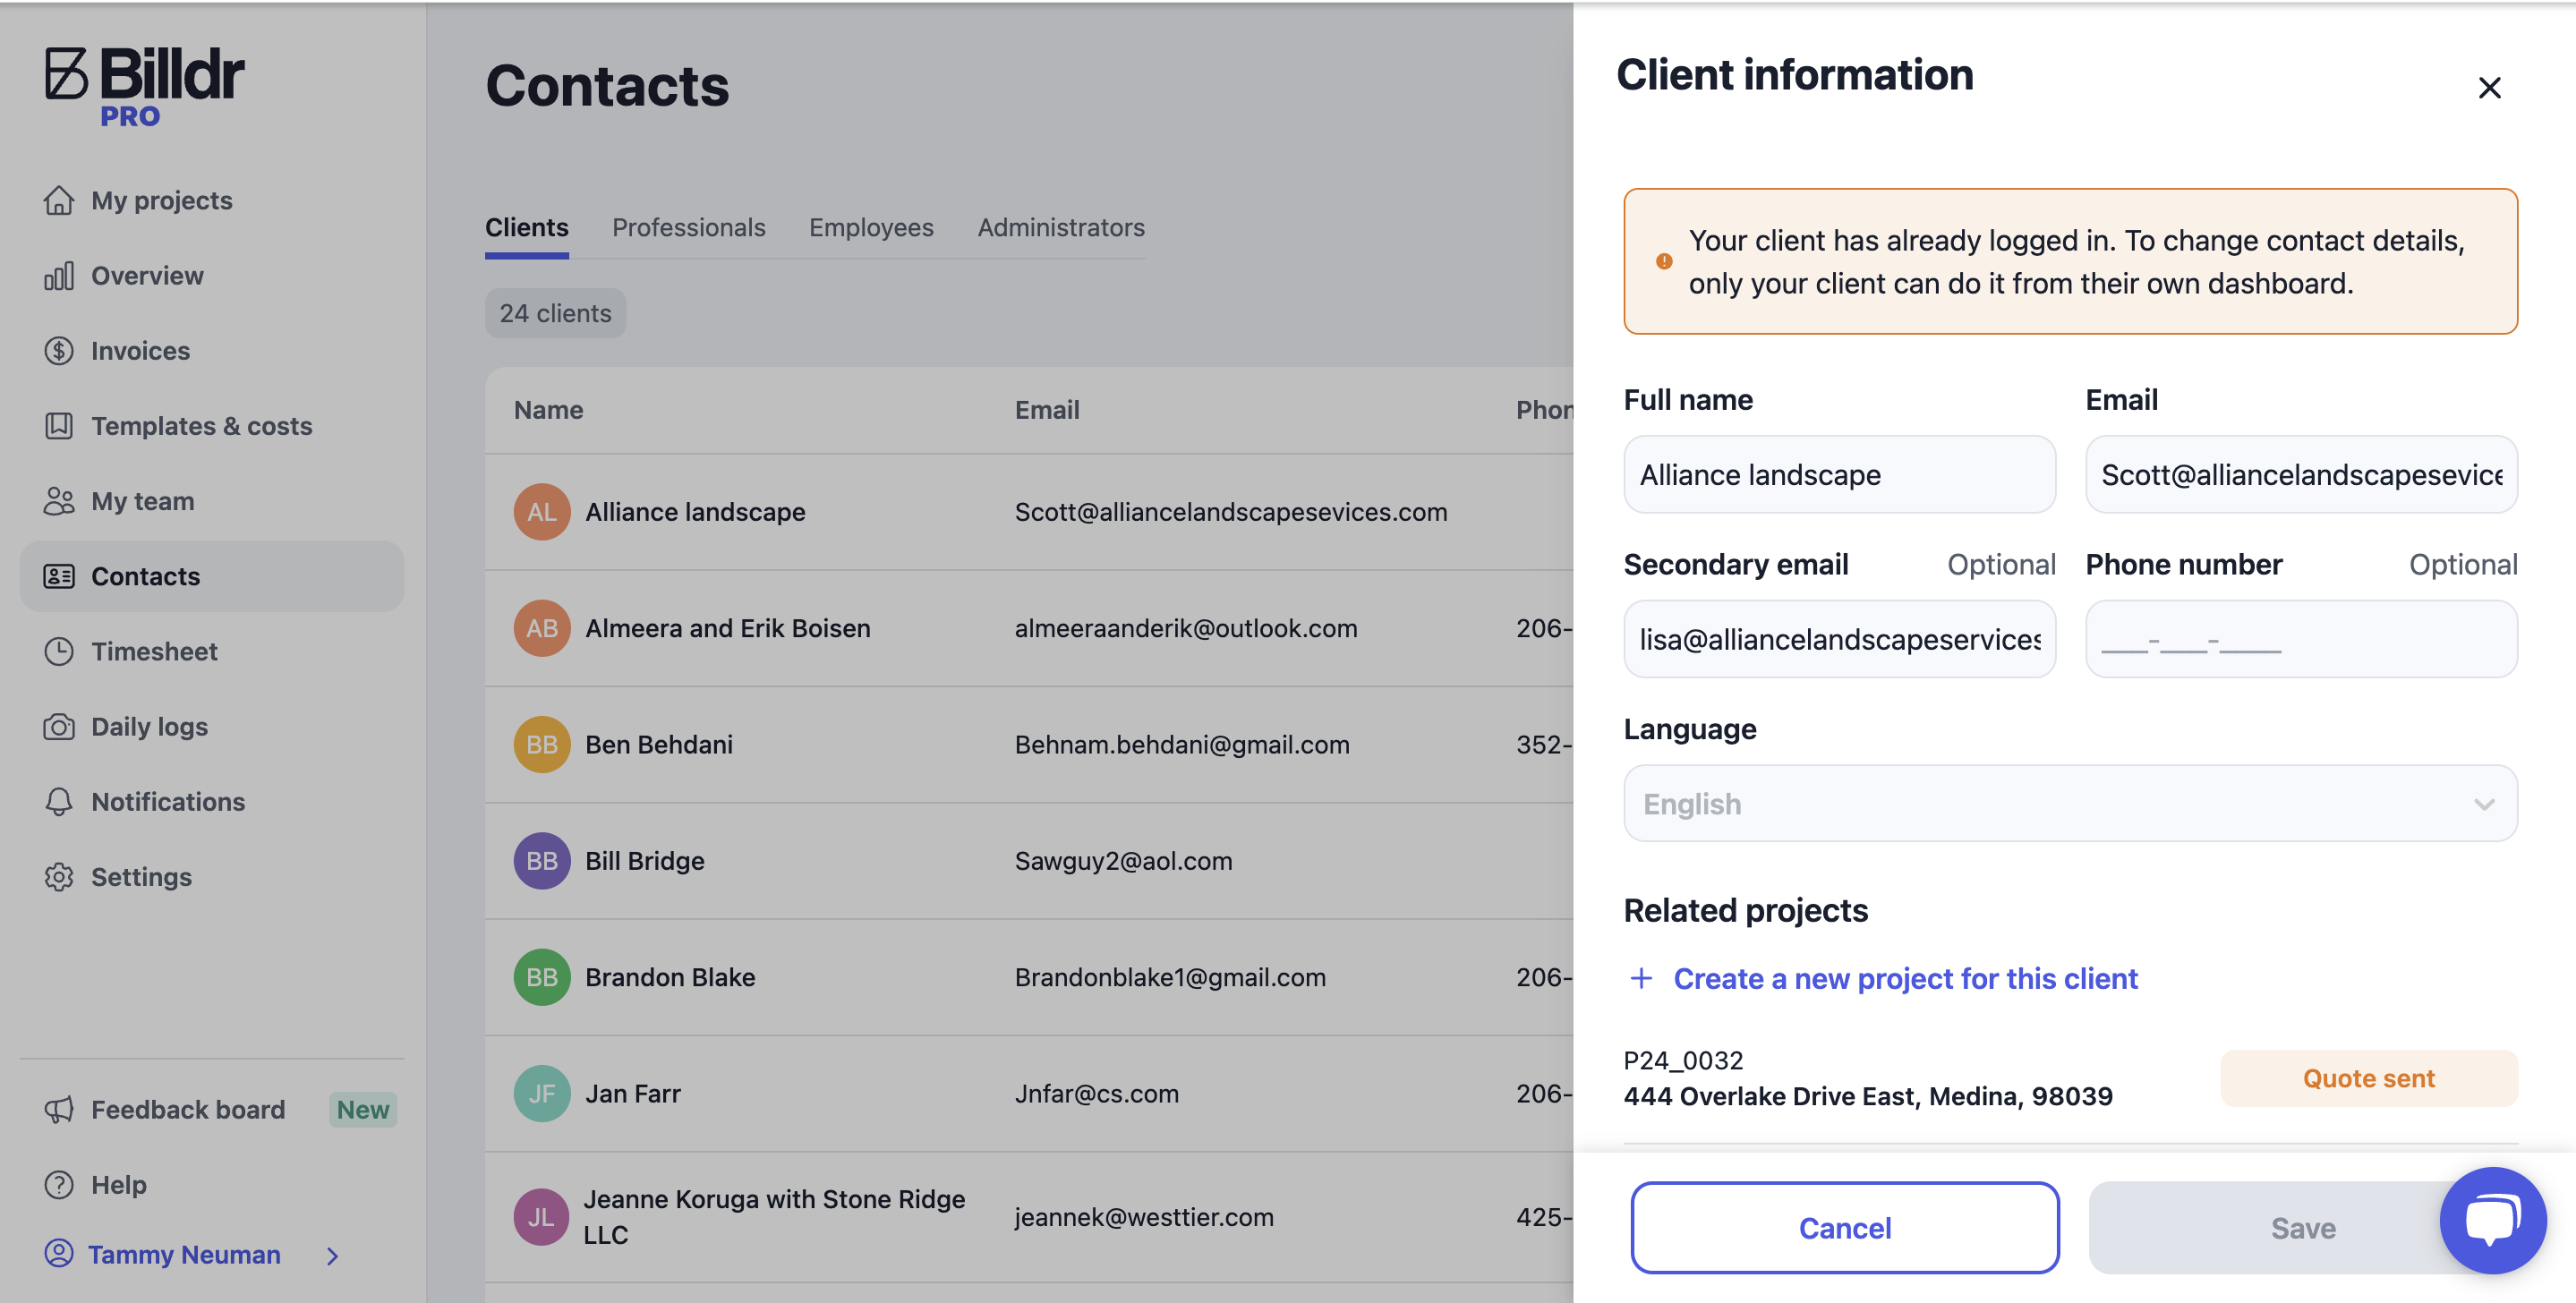Expand the English language dropdown
The height and width of the screenshot is (1303, 2576).
pyautogui.click(x=2069, y=804)
